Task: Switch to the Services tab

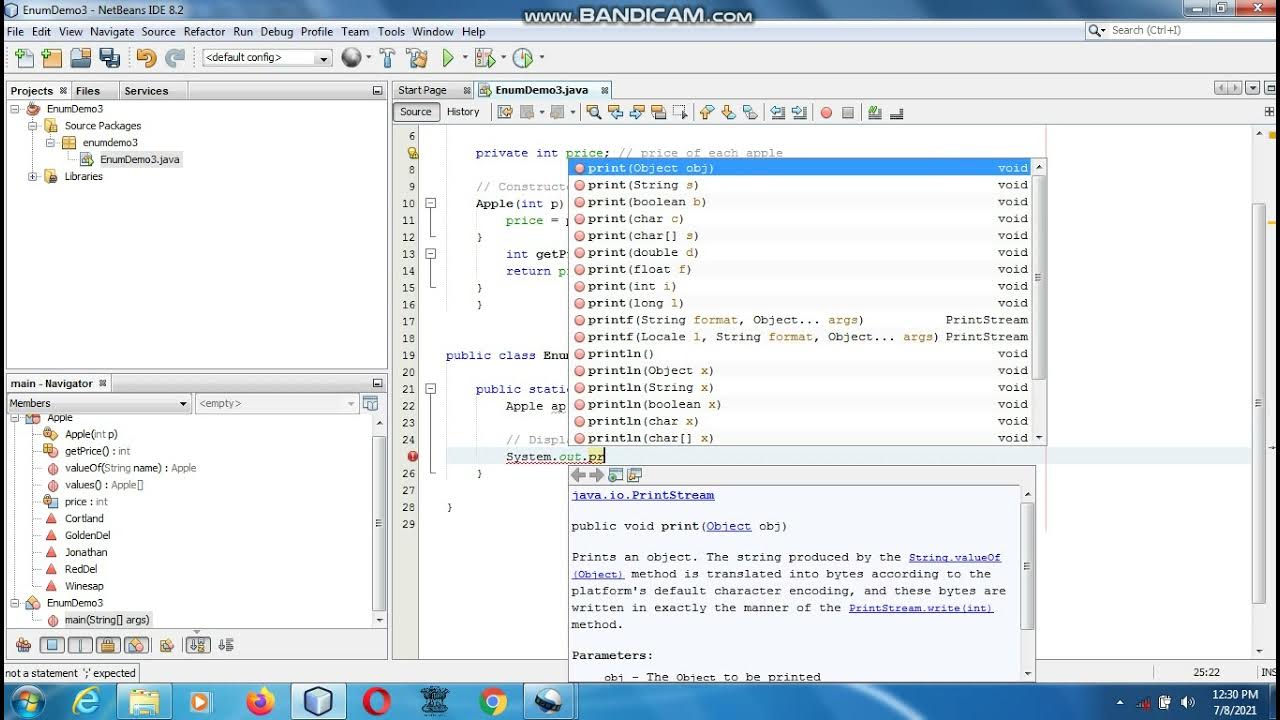Action: tap(146, 90)
